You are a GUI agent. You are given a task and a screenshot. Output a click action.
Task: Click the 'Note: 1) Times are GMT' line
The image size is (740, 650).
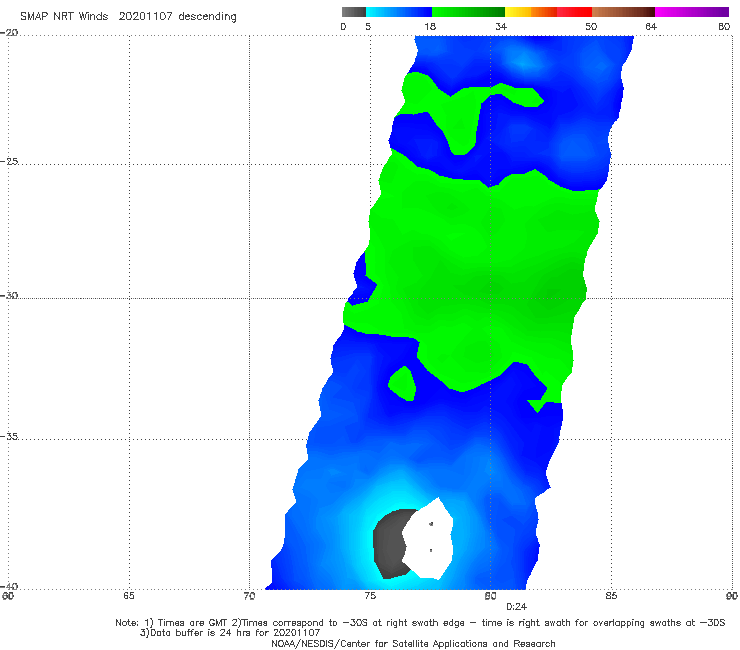420,623
